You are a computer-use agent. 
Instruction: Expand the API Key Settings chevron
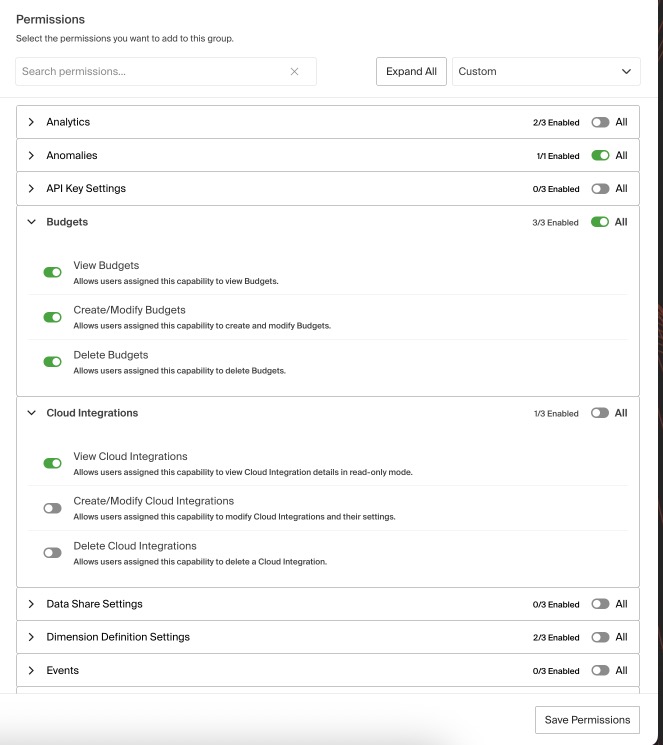coord(31,189)
